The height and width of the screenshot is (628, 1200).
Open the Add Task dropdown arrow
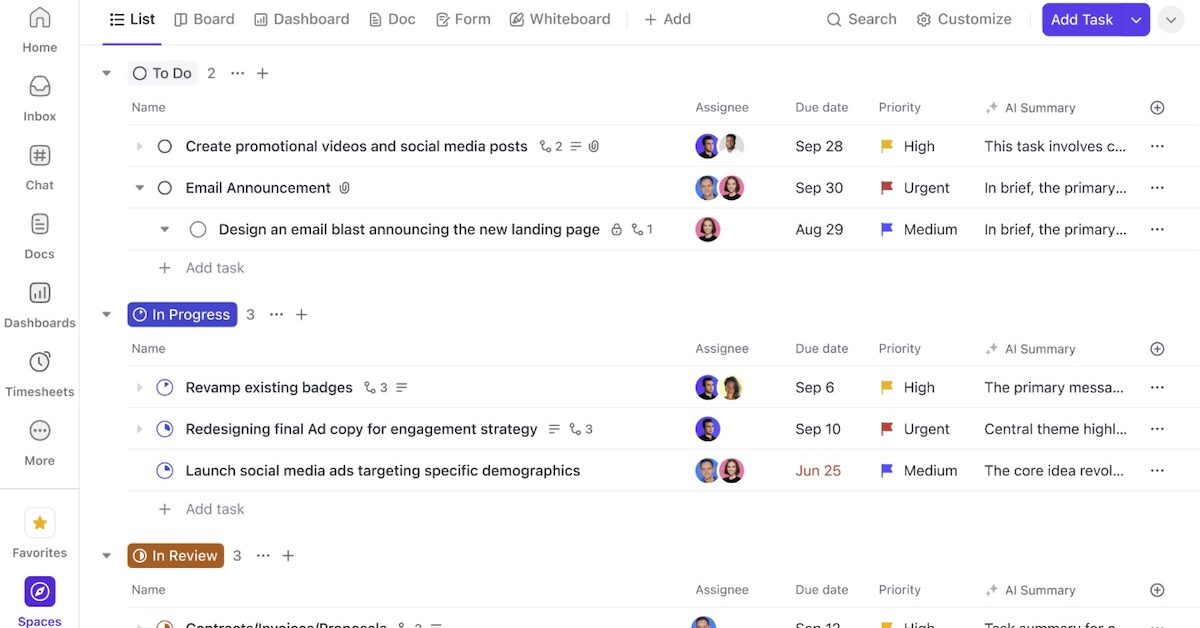pos(1136,19)
